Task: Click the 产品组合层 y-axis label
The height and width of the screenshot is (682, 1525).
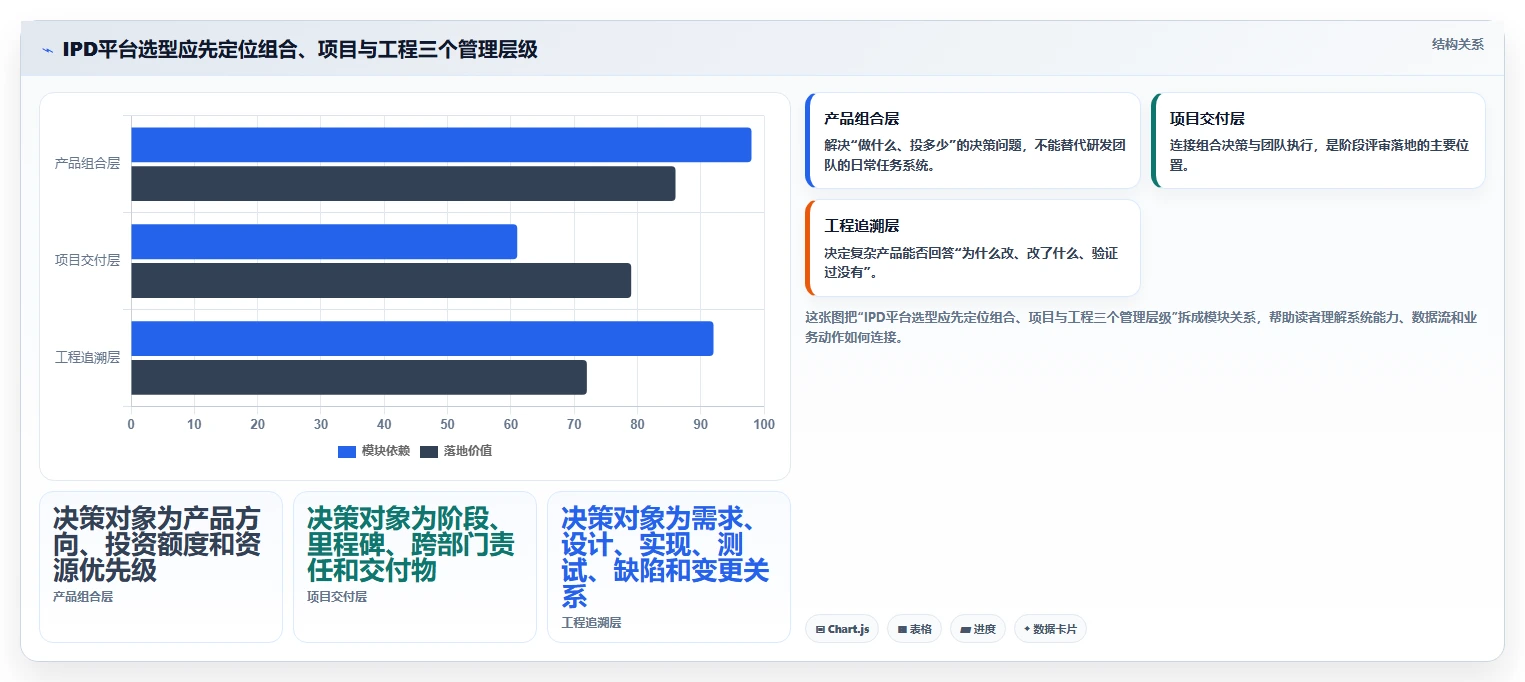Action: (x=87, y=164)
